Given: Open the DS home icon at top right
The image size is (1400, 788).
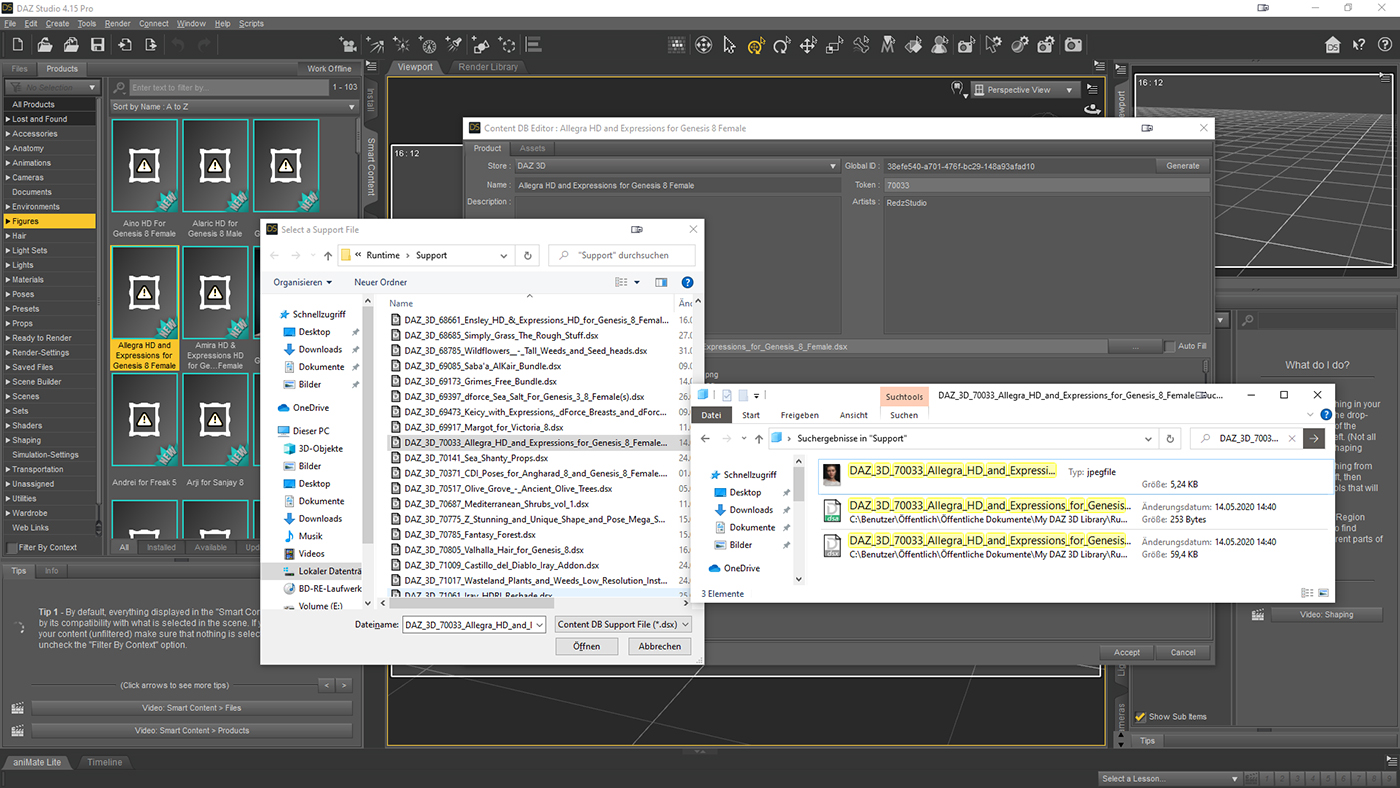Looking at the screenshot, I should point(1332,45).
